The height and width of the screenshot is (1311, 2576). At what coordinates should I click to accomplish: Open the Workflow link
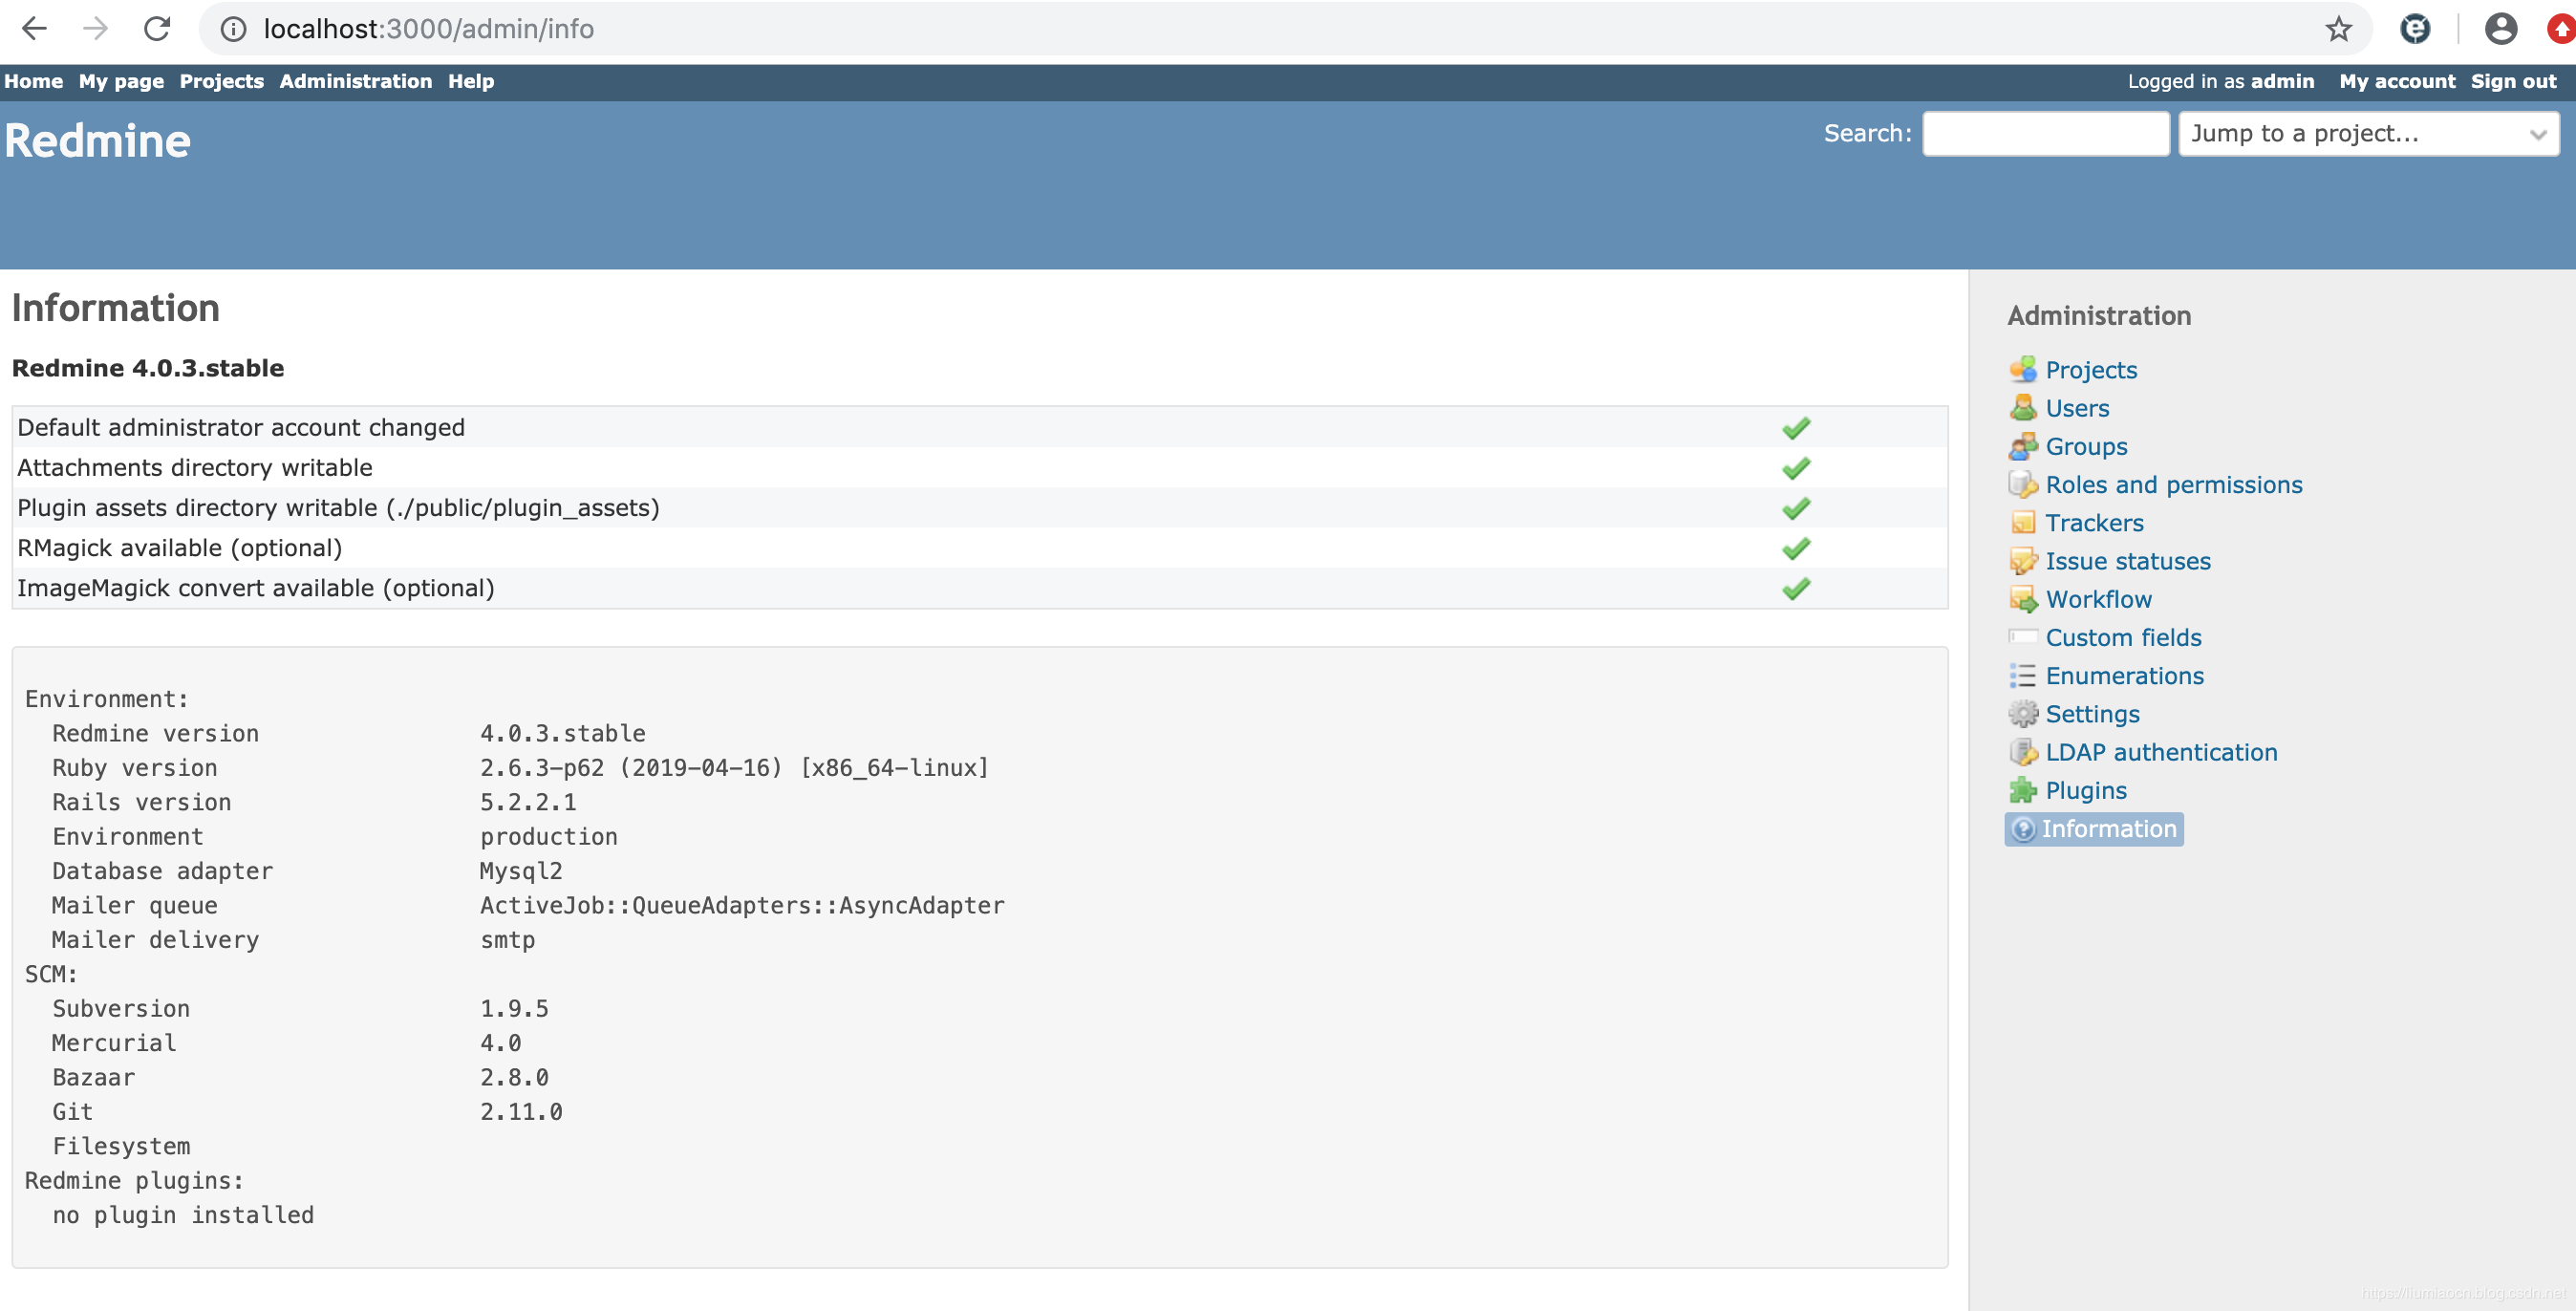click(2098, 599)
